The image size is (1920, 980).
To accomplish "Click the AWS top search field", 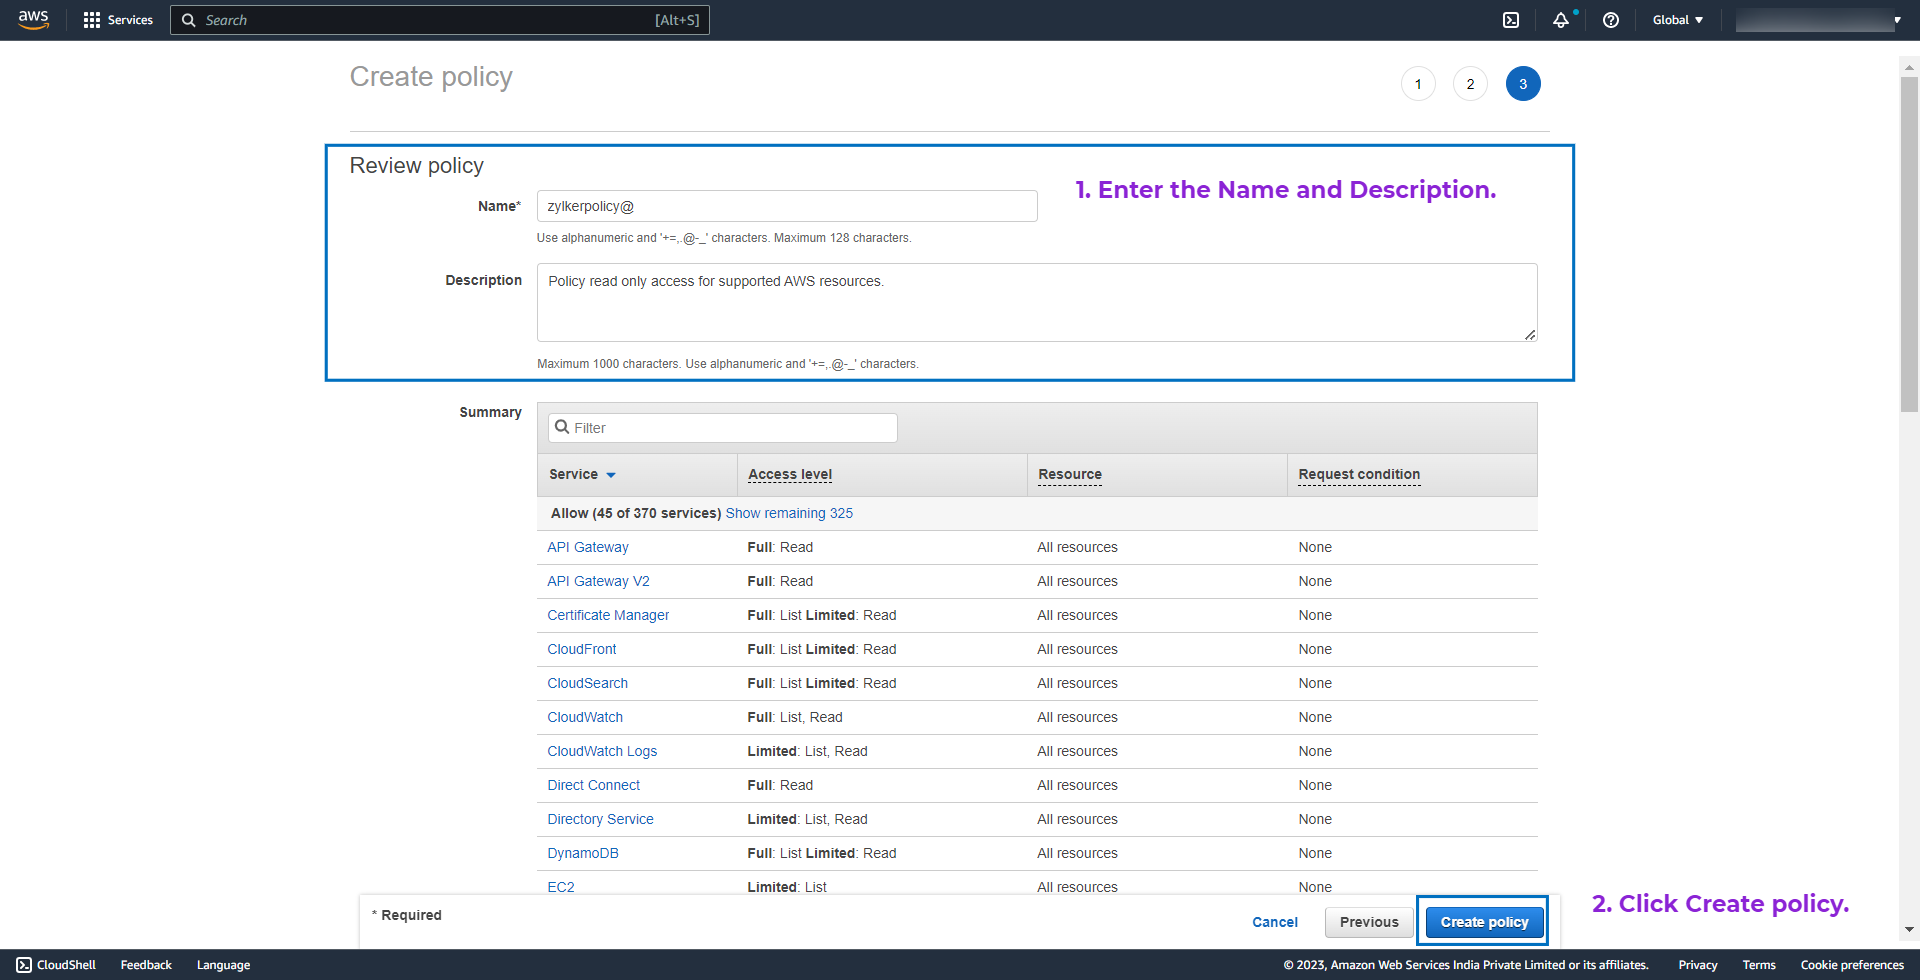I will pyautogui.click(x=440, y=20).
